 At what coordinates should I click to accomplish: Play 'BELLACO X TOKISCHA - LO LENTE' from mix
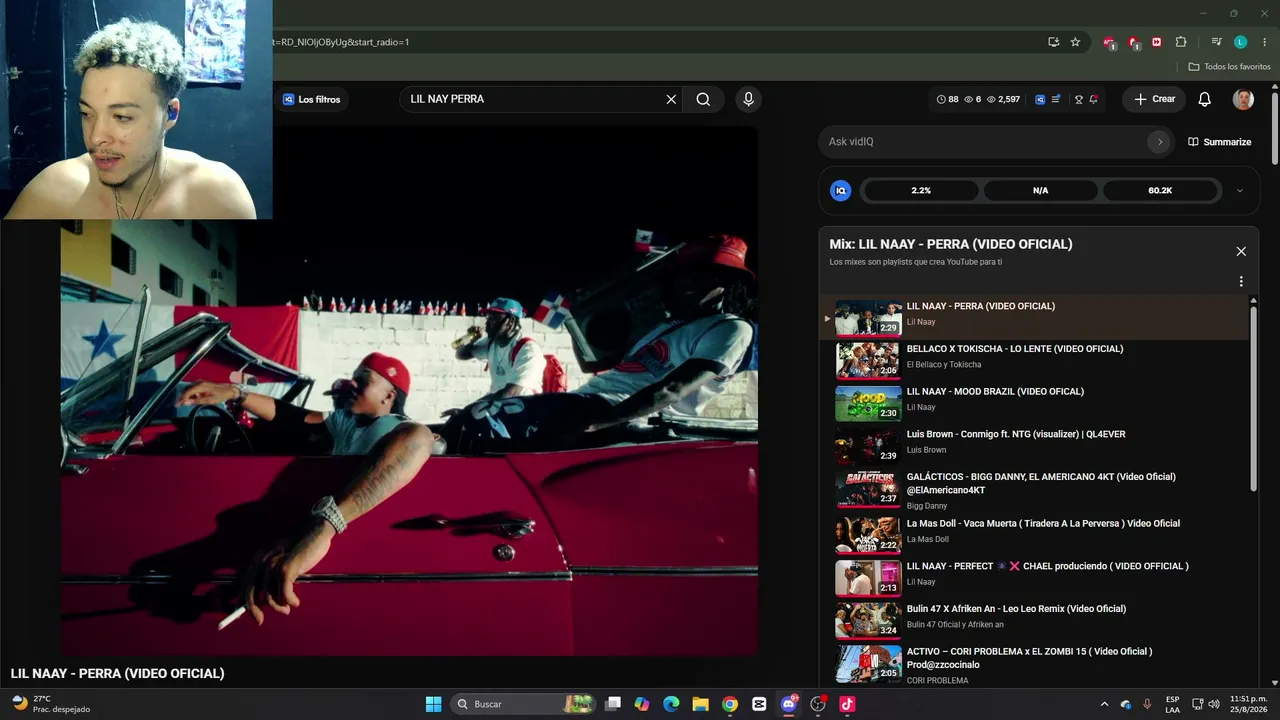click(x=1033, y=358)
